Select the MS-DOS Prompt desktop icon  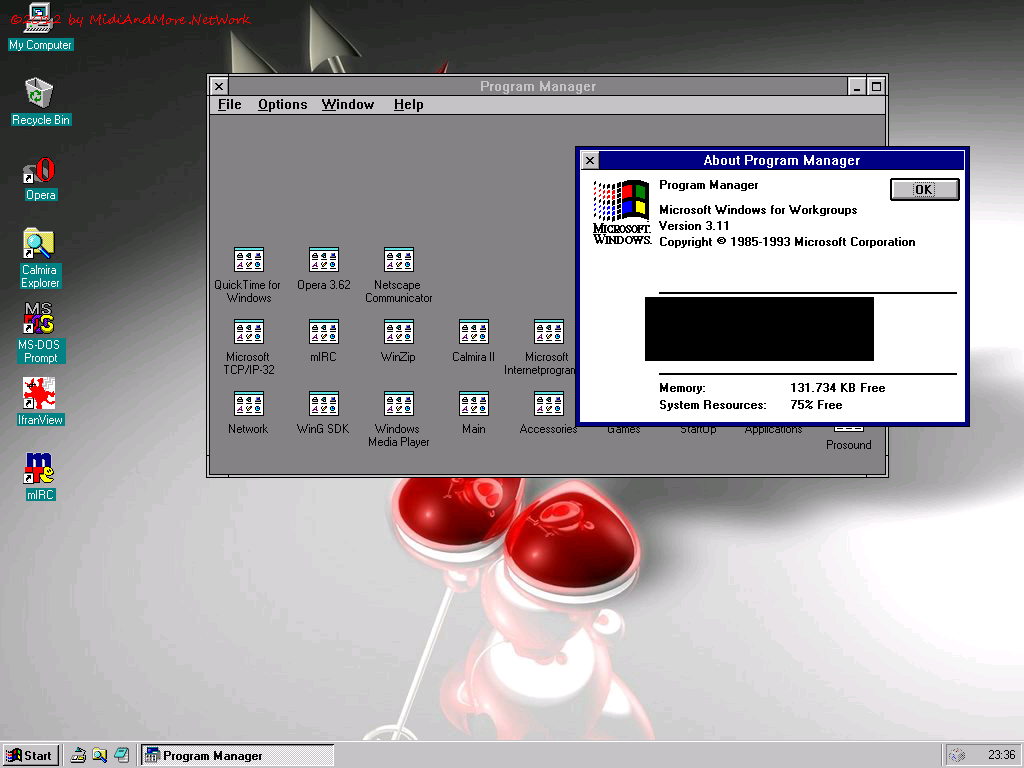tap(40, 319)
